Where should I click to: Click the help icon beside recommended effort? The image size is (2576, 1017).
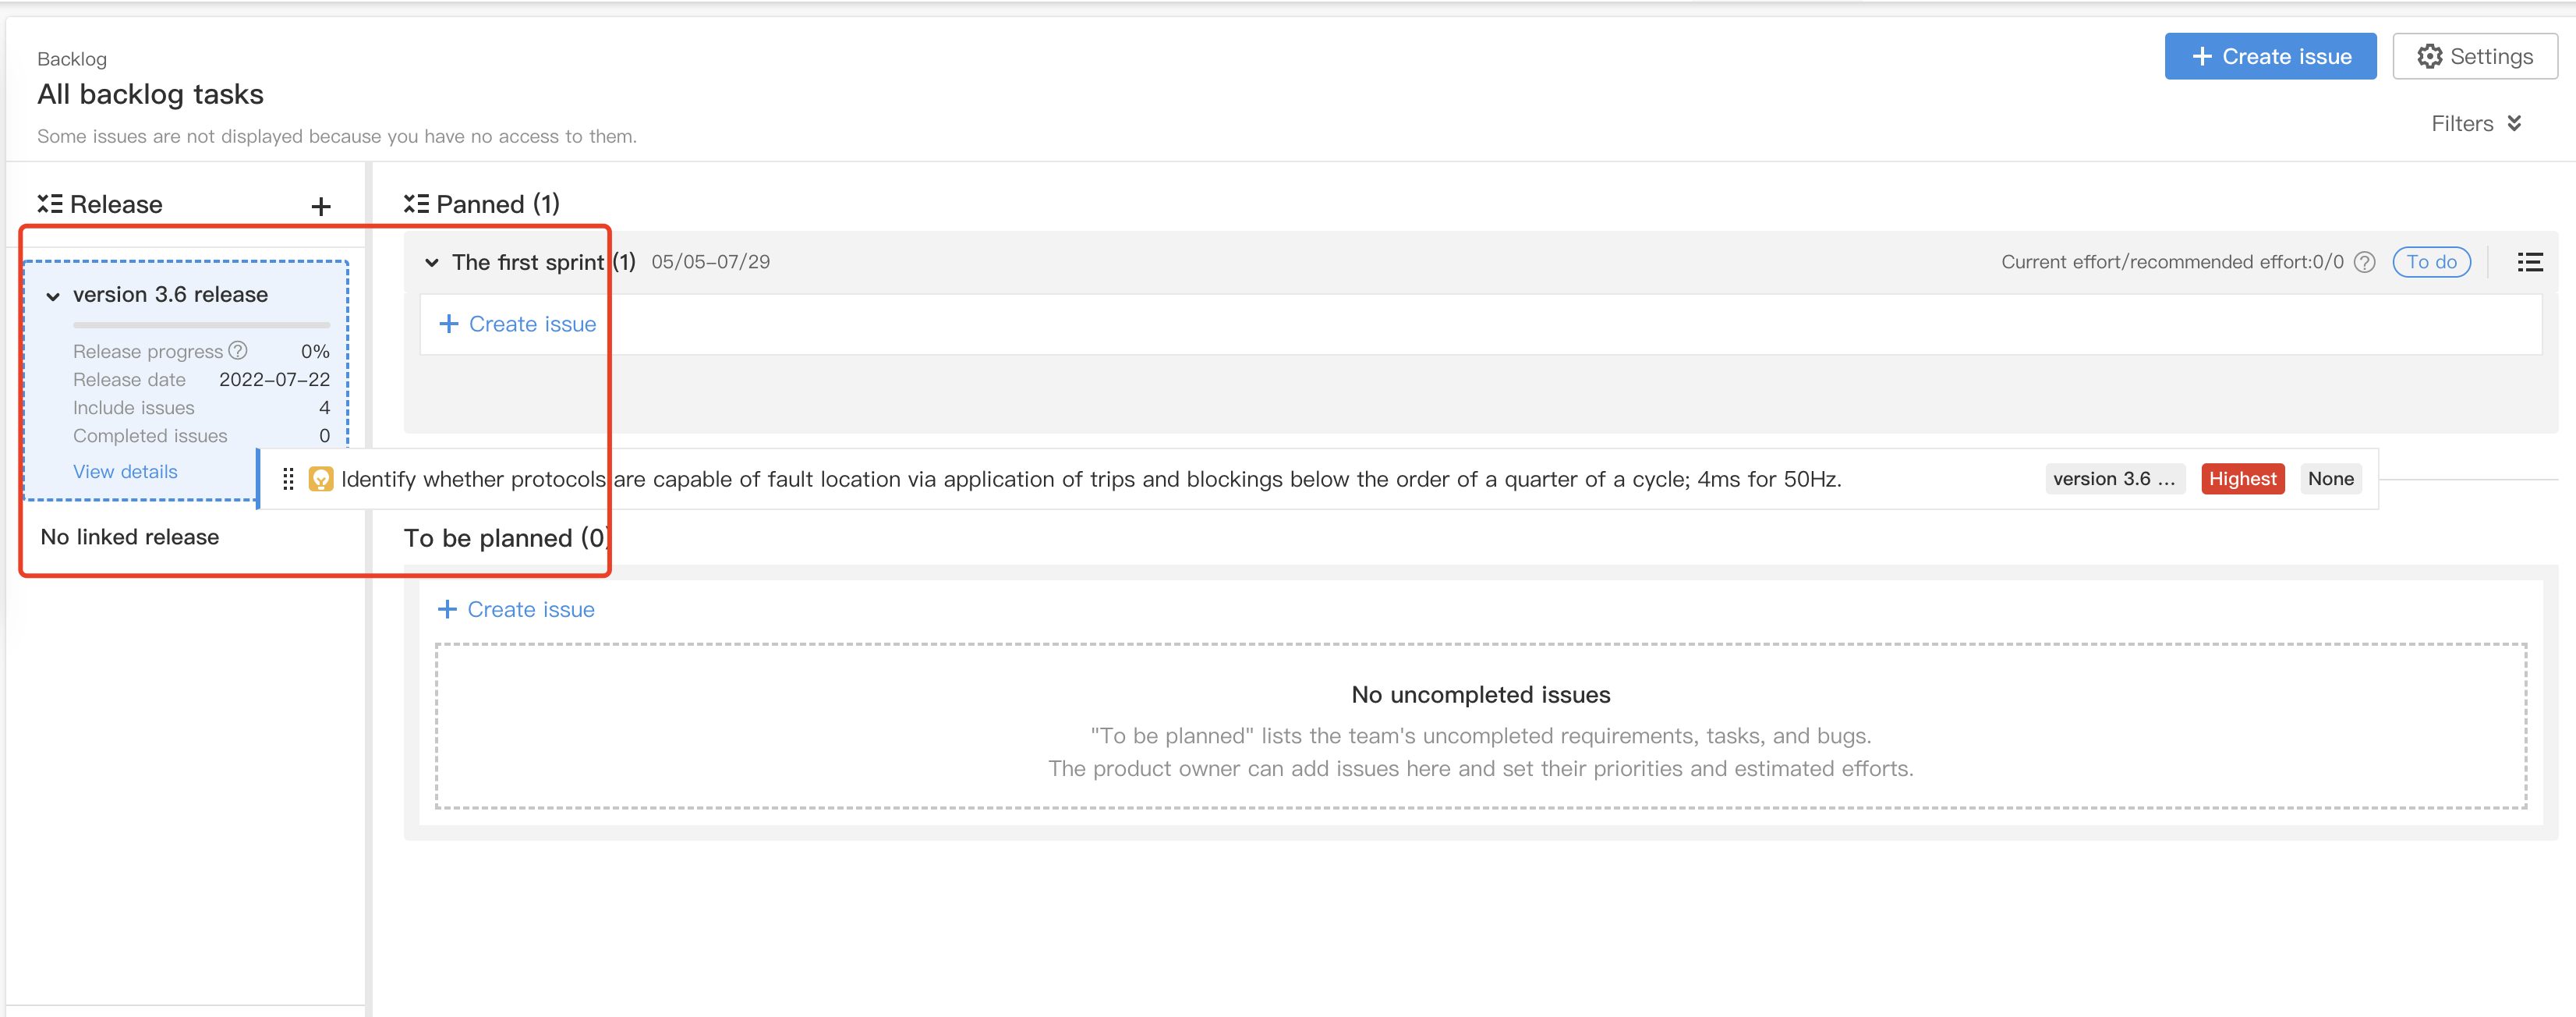(2364, 262)
